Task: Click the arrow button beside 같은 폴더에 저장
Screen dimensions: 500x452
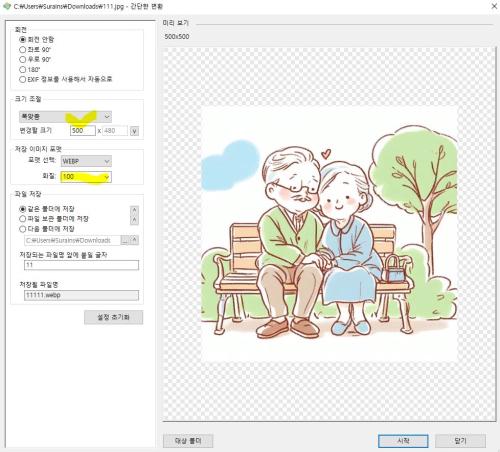Action: (134, 210)
